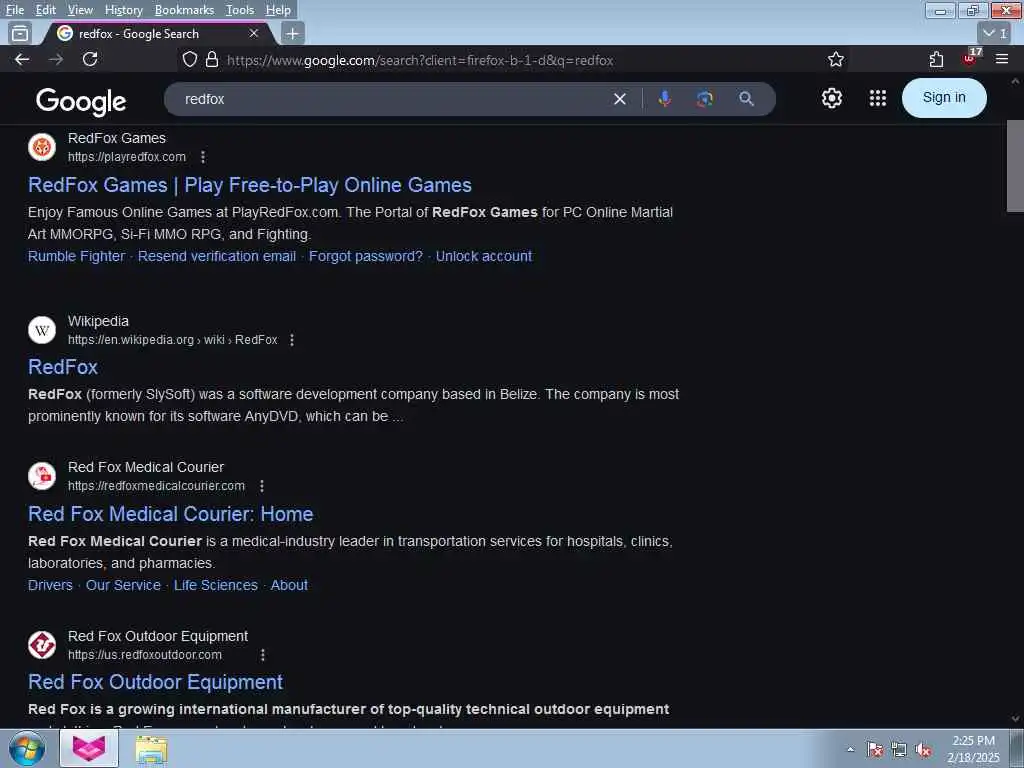Image resolution: width=1024 pixels, height=768 pixels.
Task: Open the File menu
Action: pos(14,10)
